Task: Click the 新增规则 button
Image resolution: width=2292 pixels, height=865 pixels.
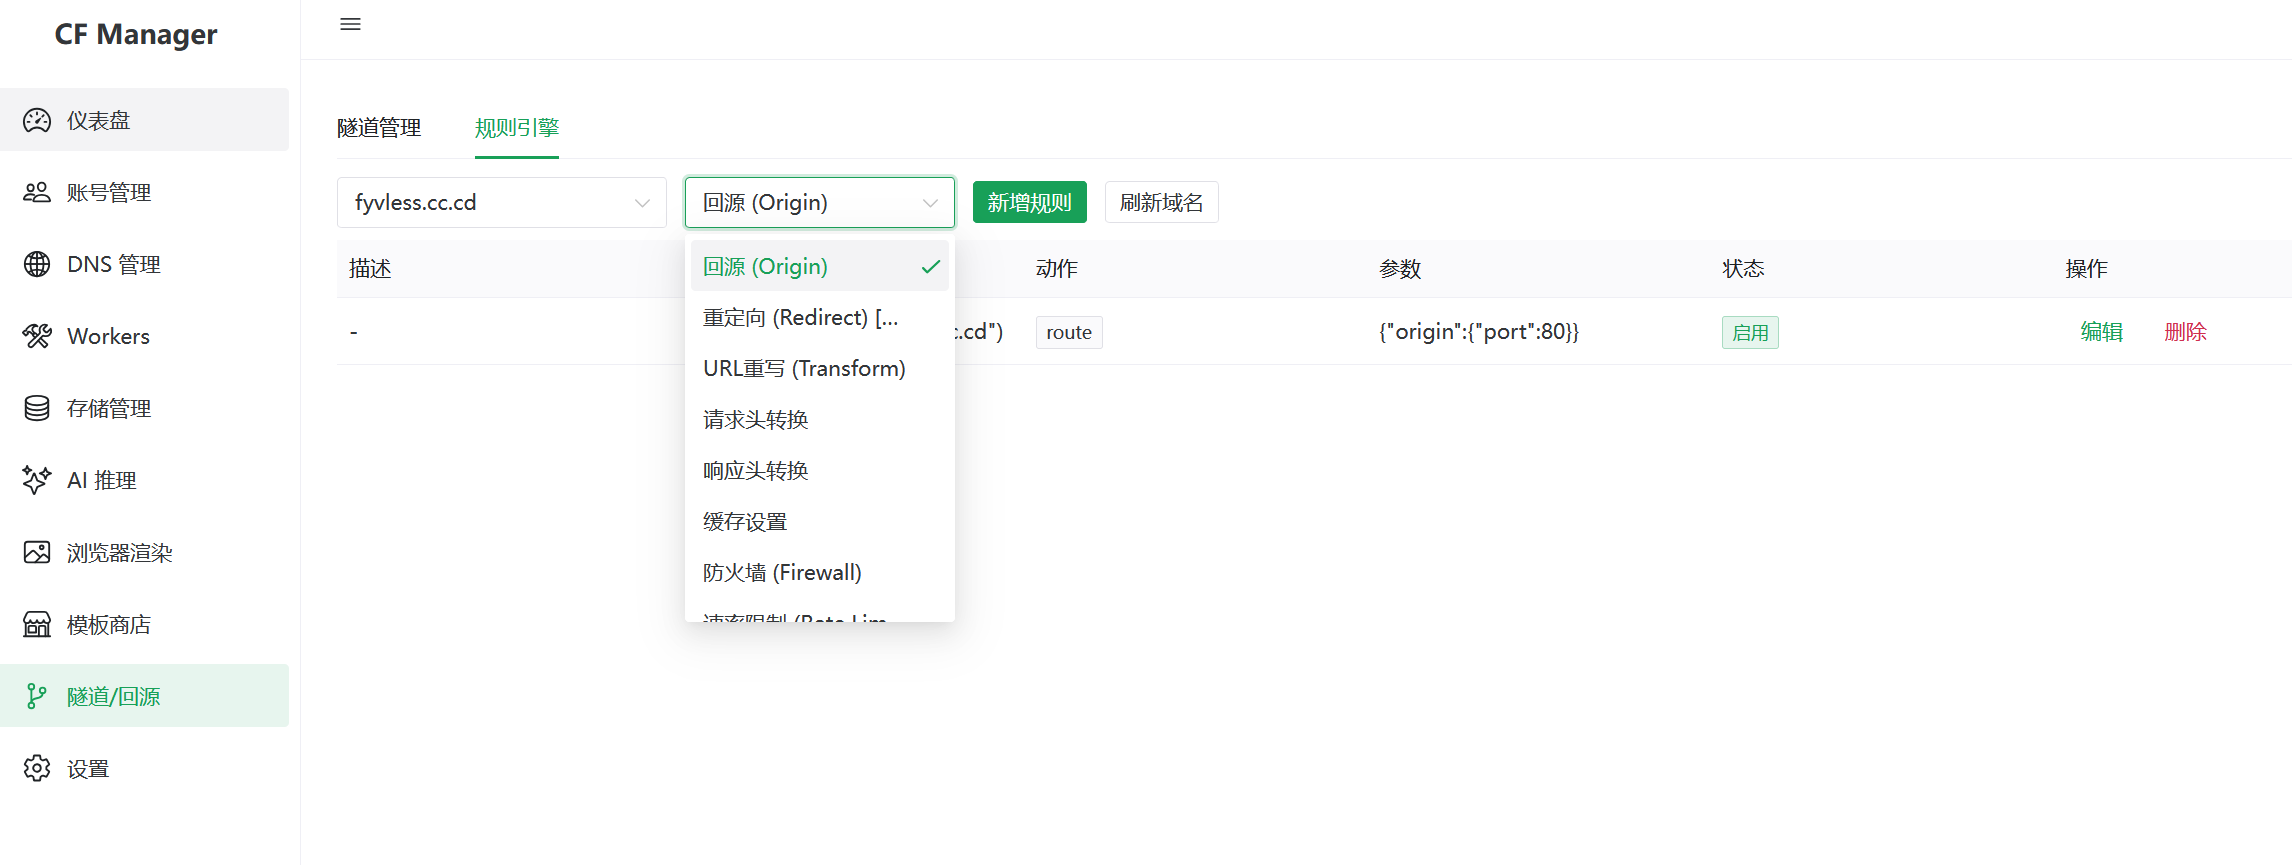Action: 1030,202
